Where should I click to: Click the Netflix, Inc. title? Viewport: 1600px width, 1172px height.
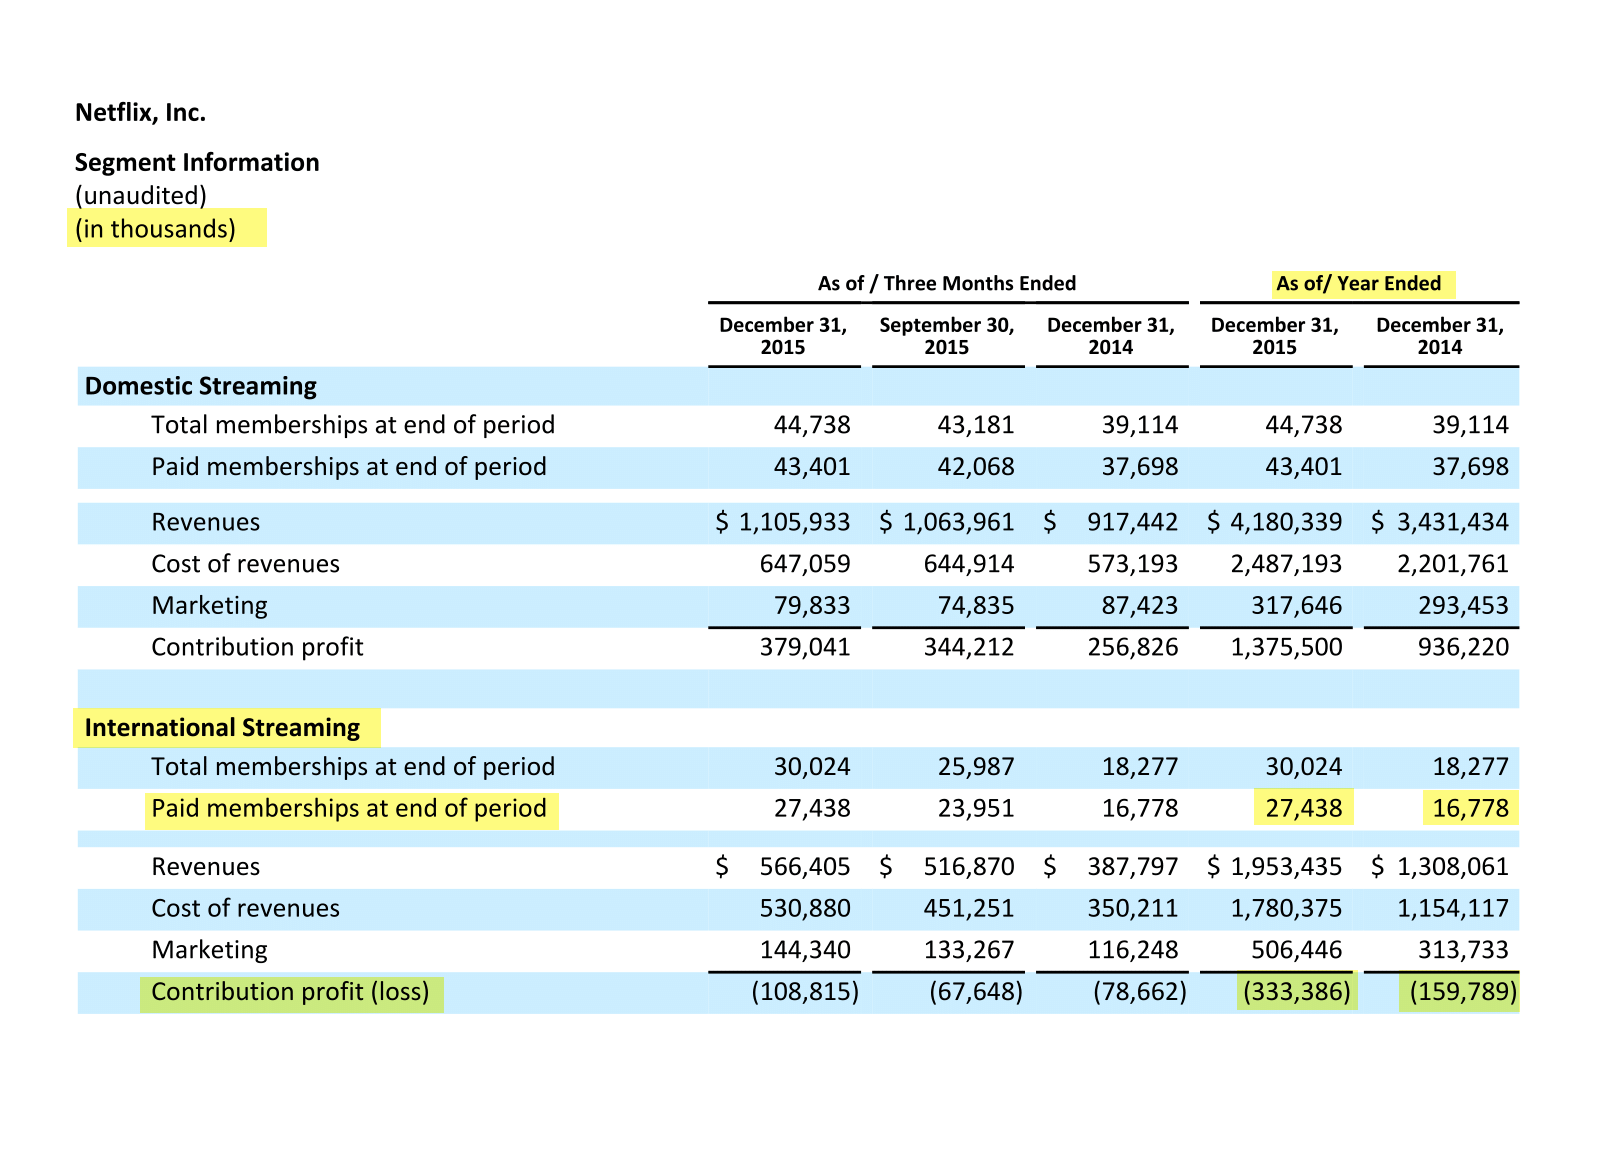pos(141,113)
